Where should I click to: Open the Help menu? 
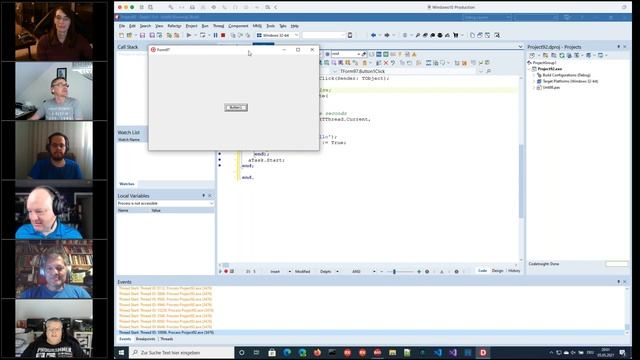pos(295,26)
